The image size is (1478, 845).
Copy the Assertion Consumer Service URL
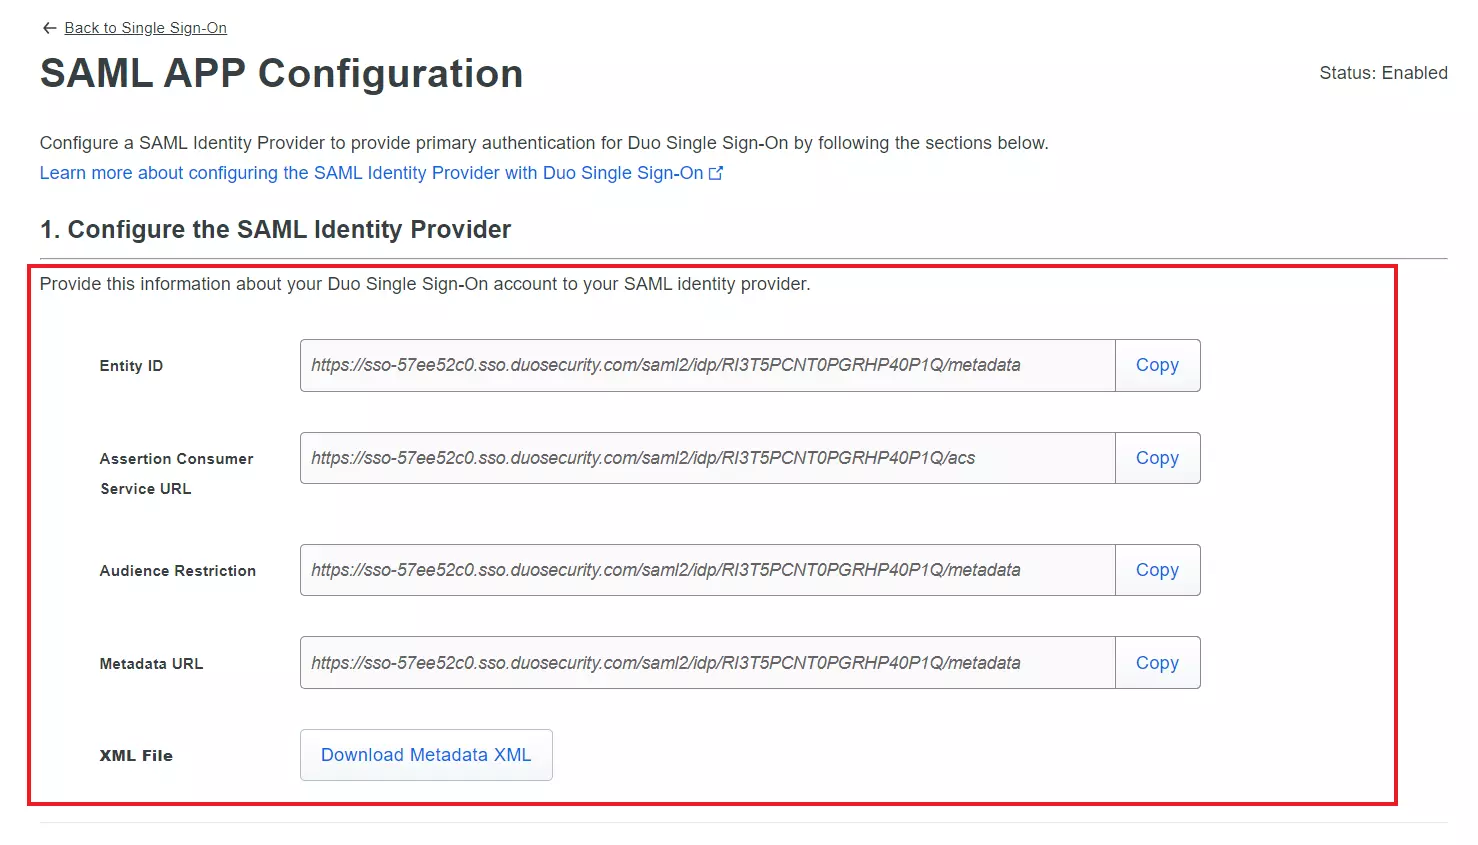click(1157, 458)
